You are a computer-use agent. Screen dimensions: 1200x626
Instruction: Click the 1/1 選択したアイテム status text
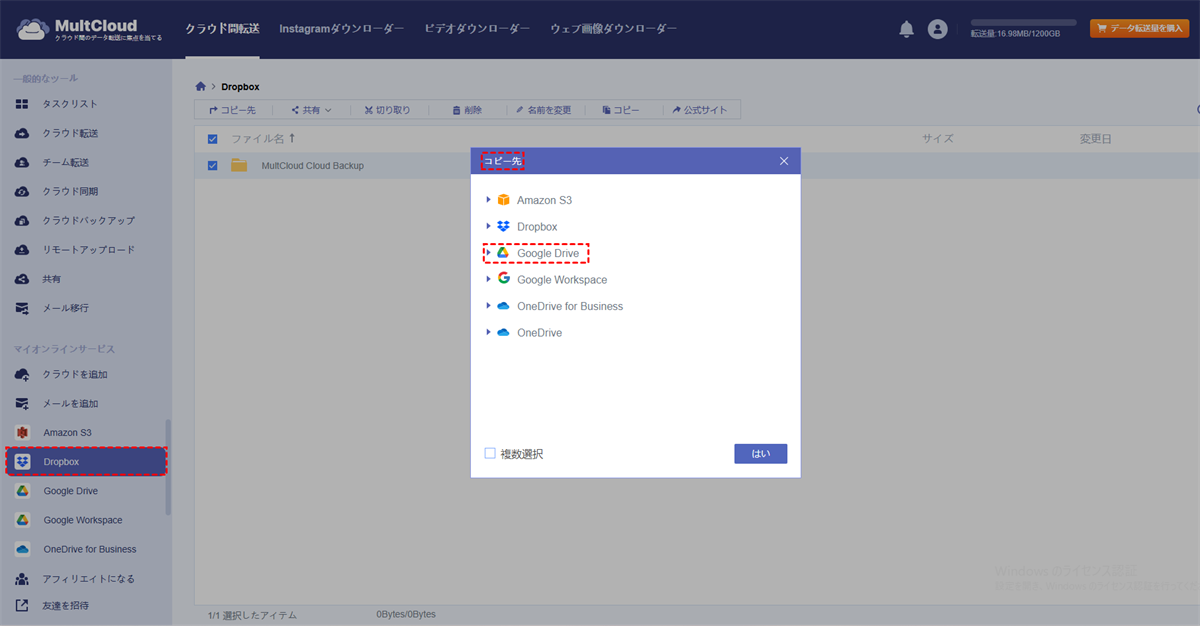pos(252,615)
